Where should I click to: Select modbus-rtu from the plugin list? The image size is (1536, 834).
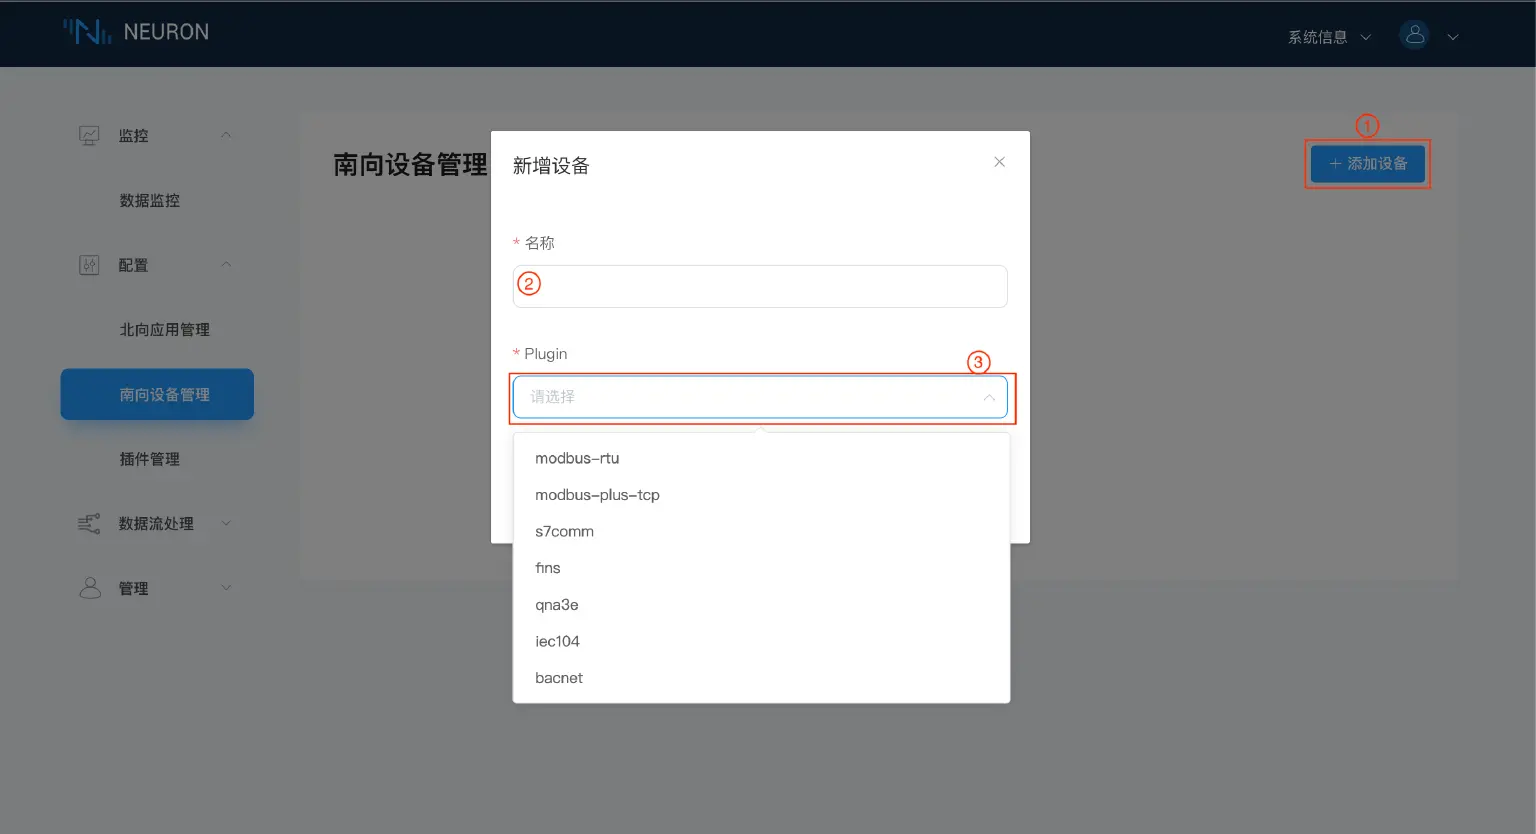pyautogui.click(x=577, y=458)
